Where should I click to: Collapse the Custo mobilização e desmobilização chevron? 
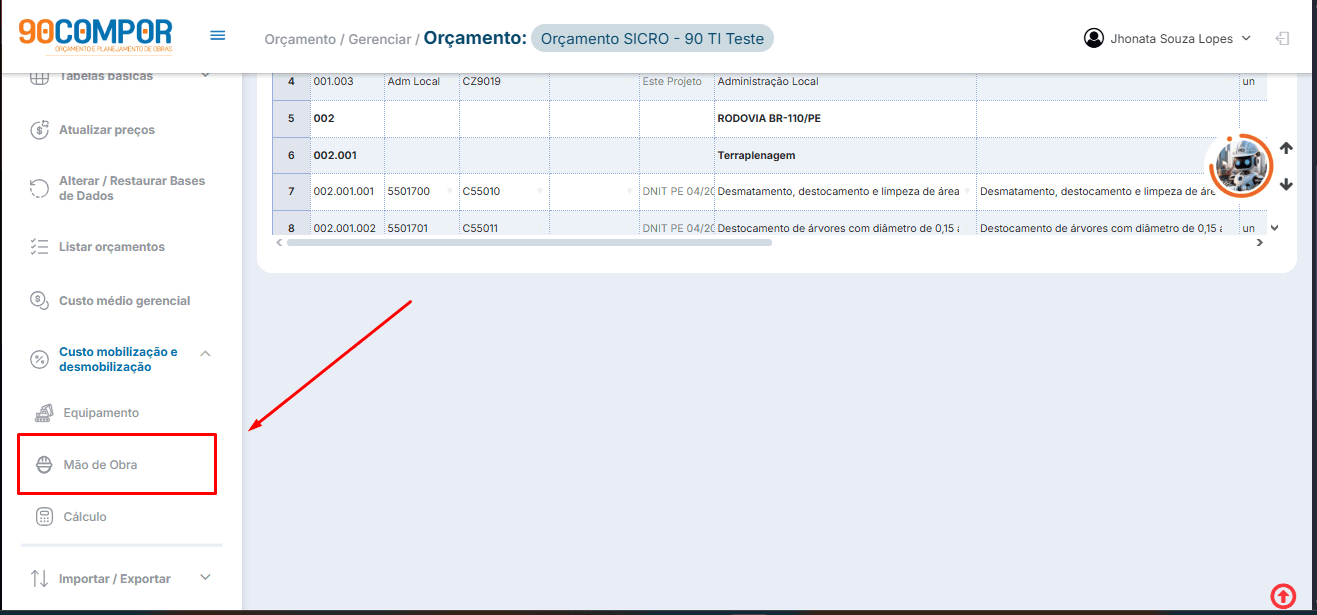(205, 353)
